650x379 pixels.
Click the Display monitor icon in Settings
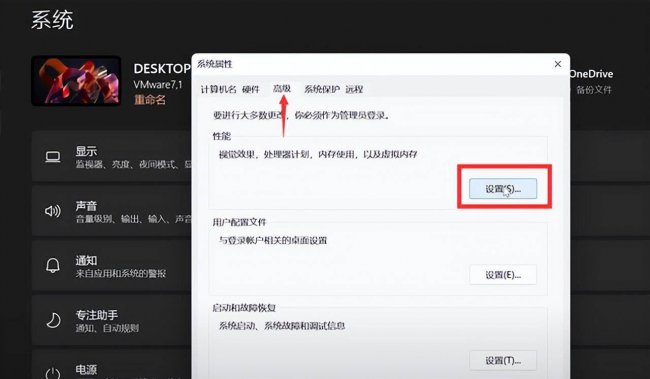point(53,157)
